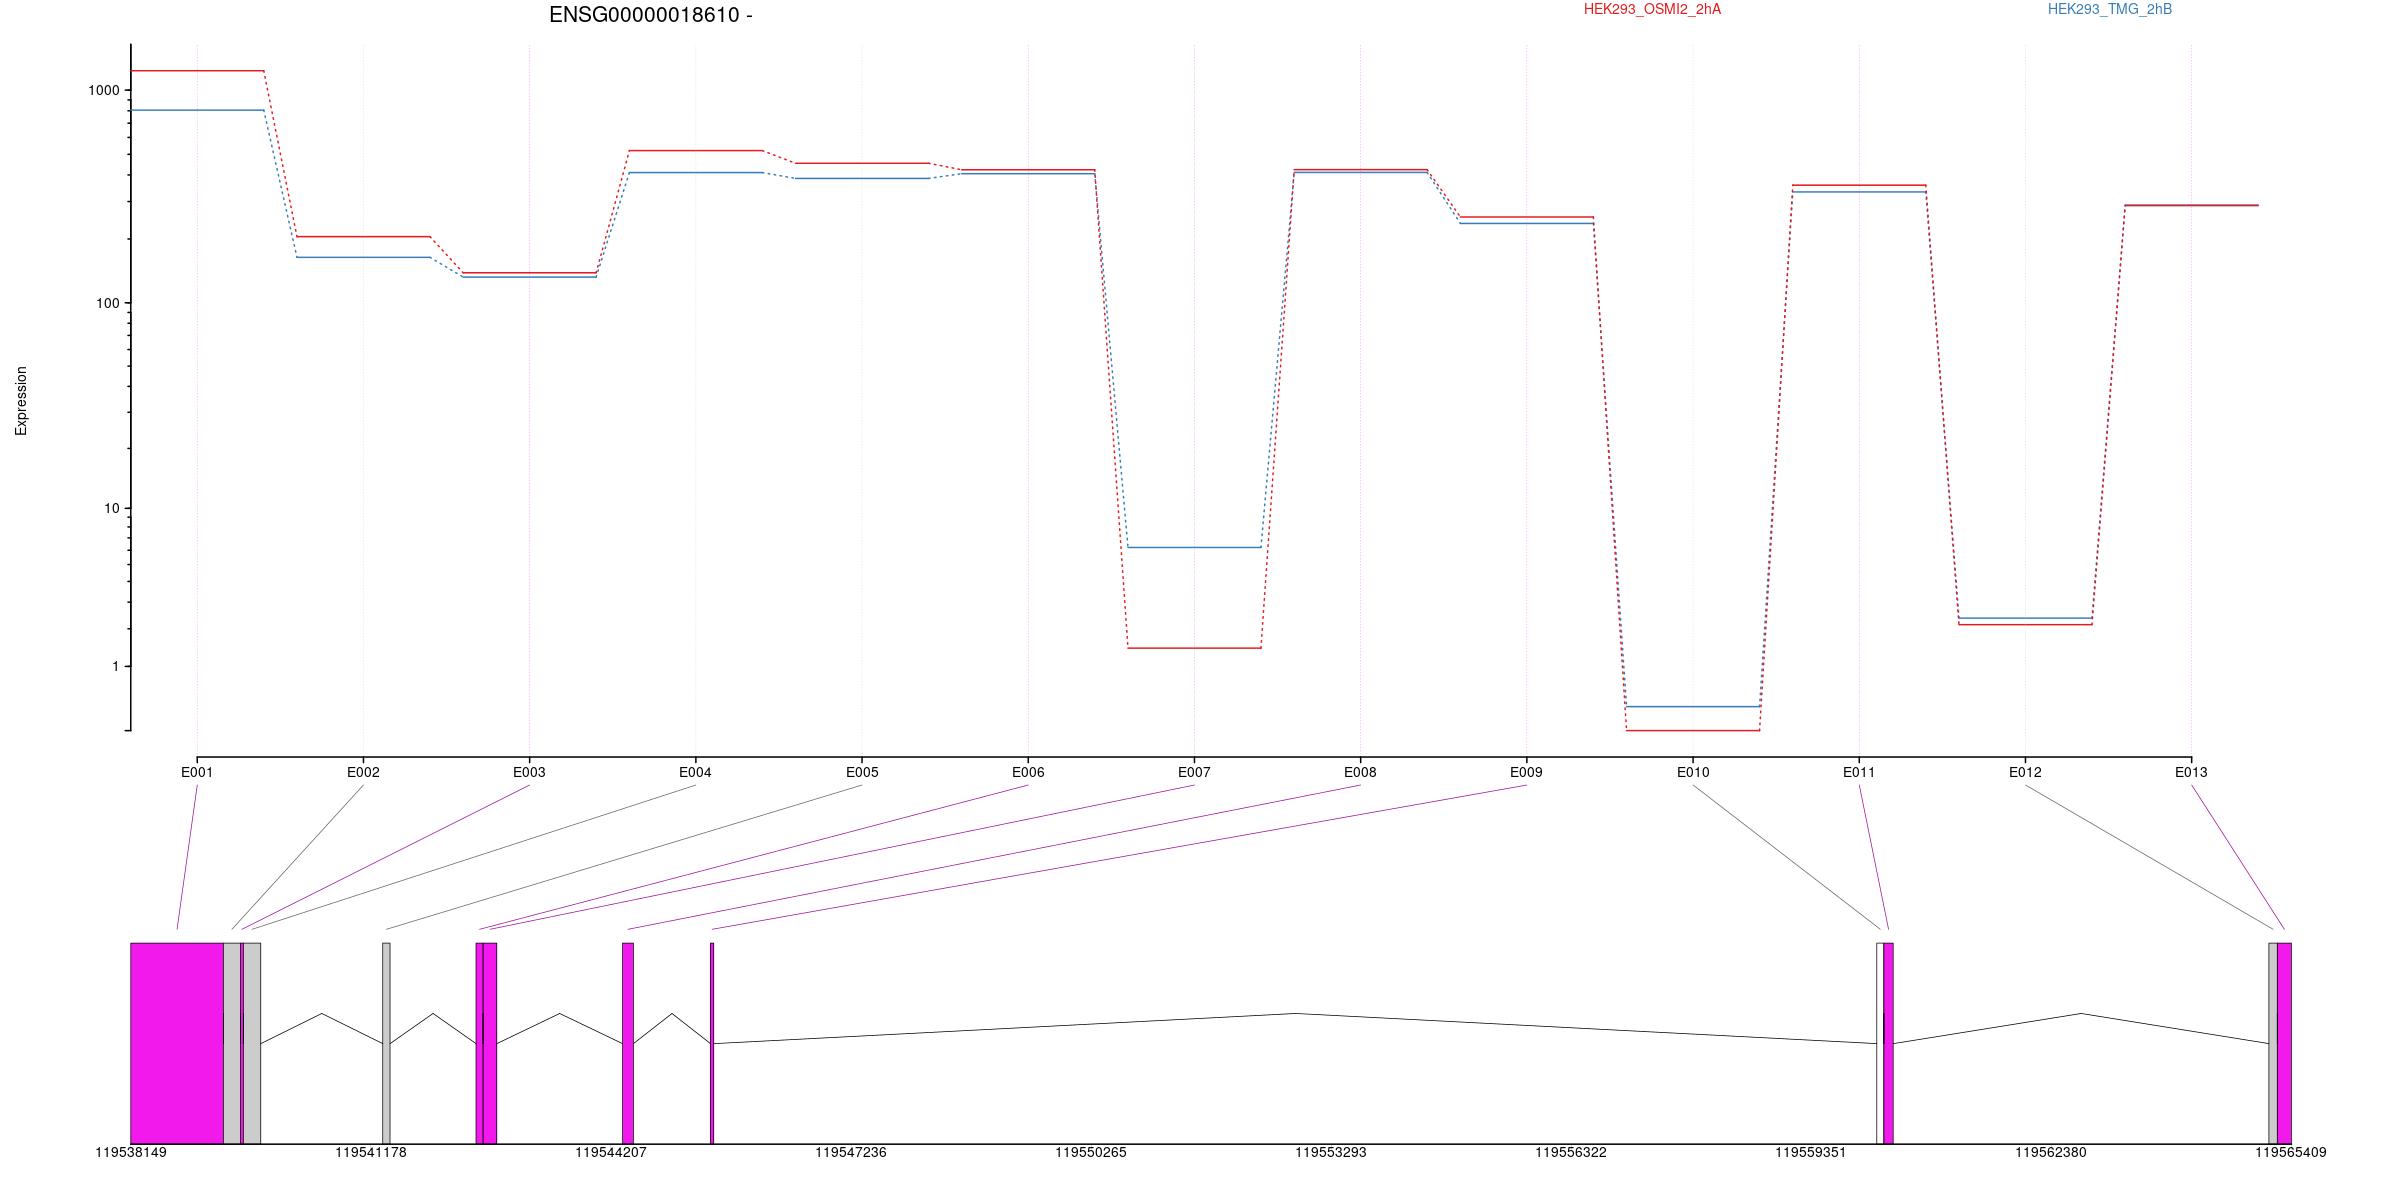This screenshot has width=2400, height=1200.
Task: Click exon label E004
Action: point(695,772)
